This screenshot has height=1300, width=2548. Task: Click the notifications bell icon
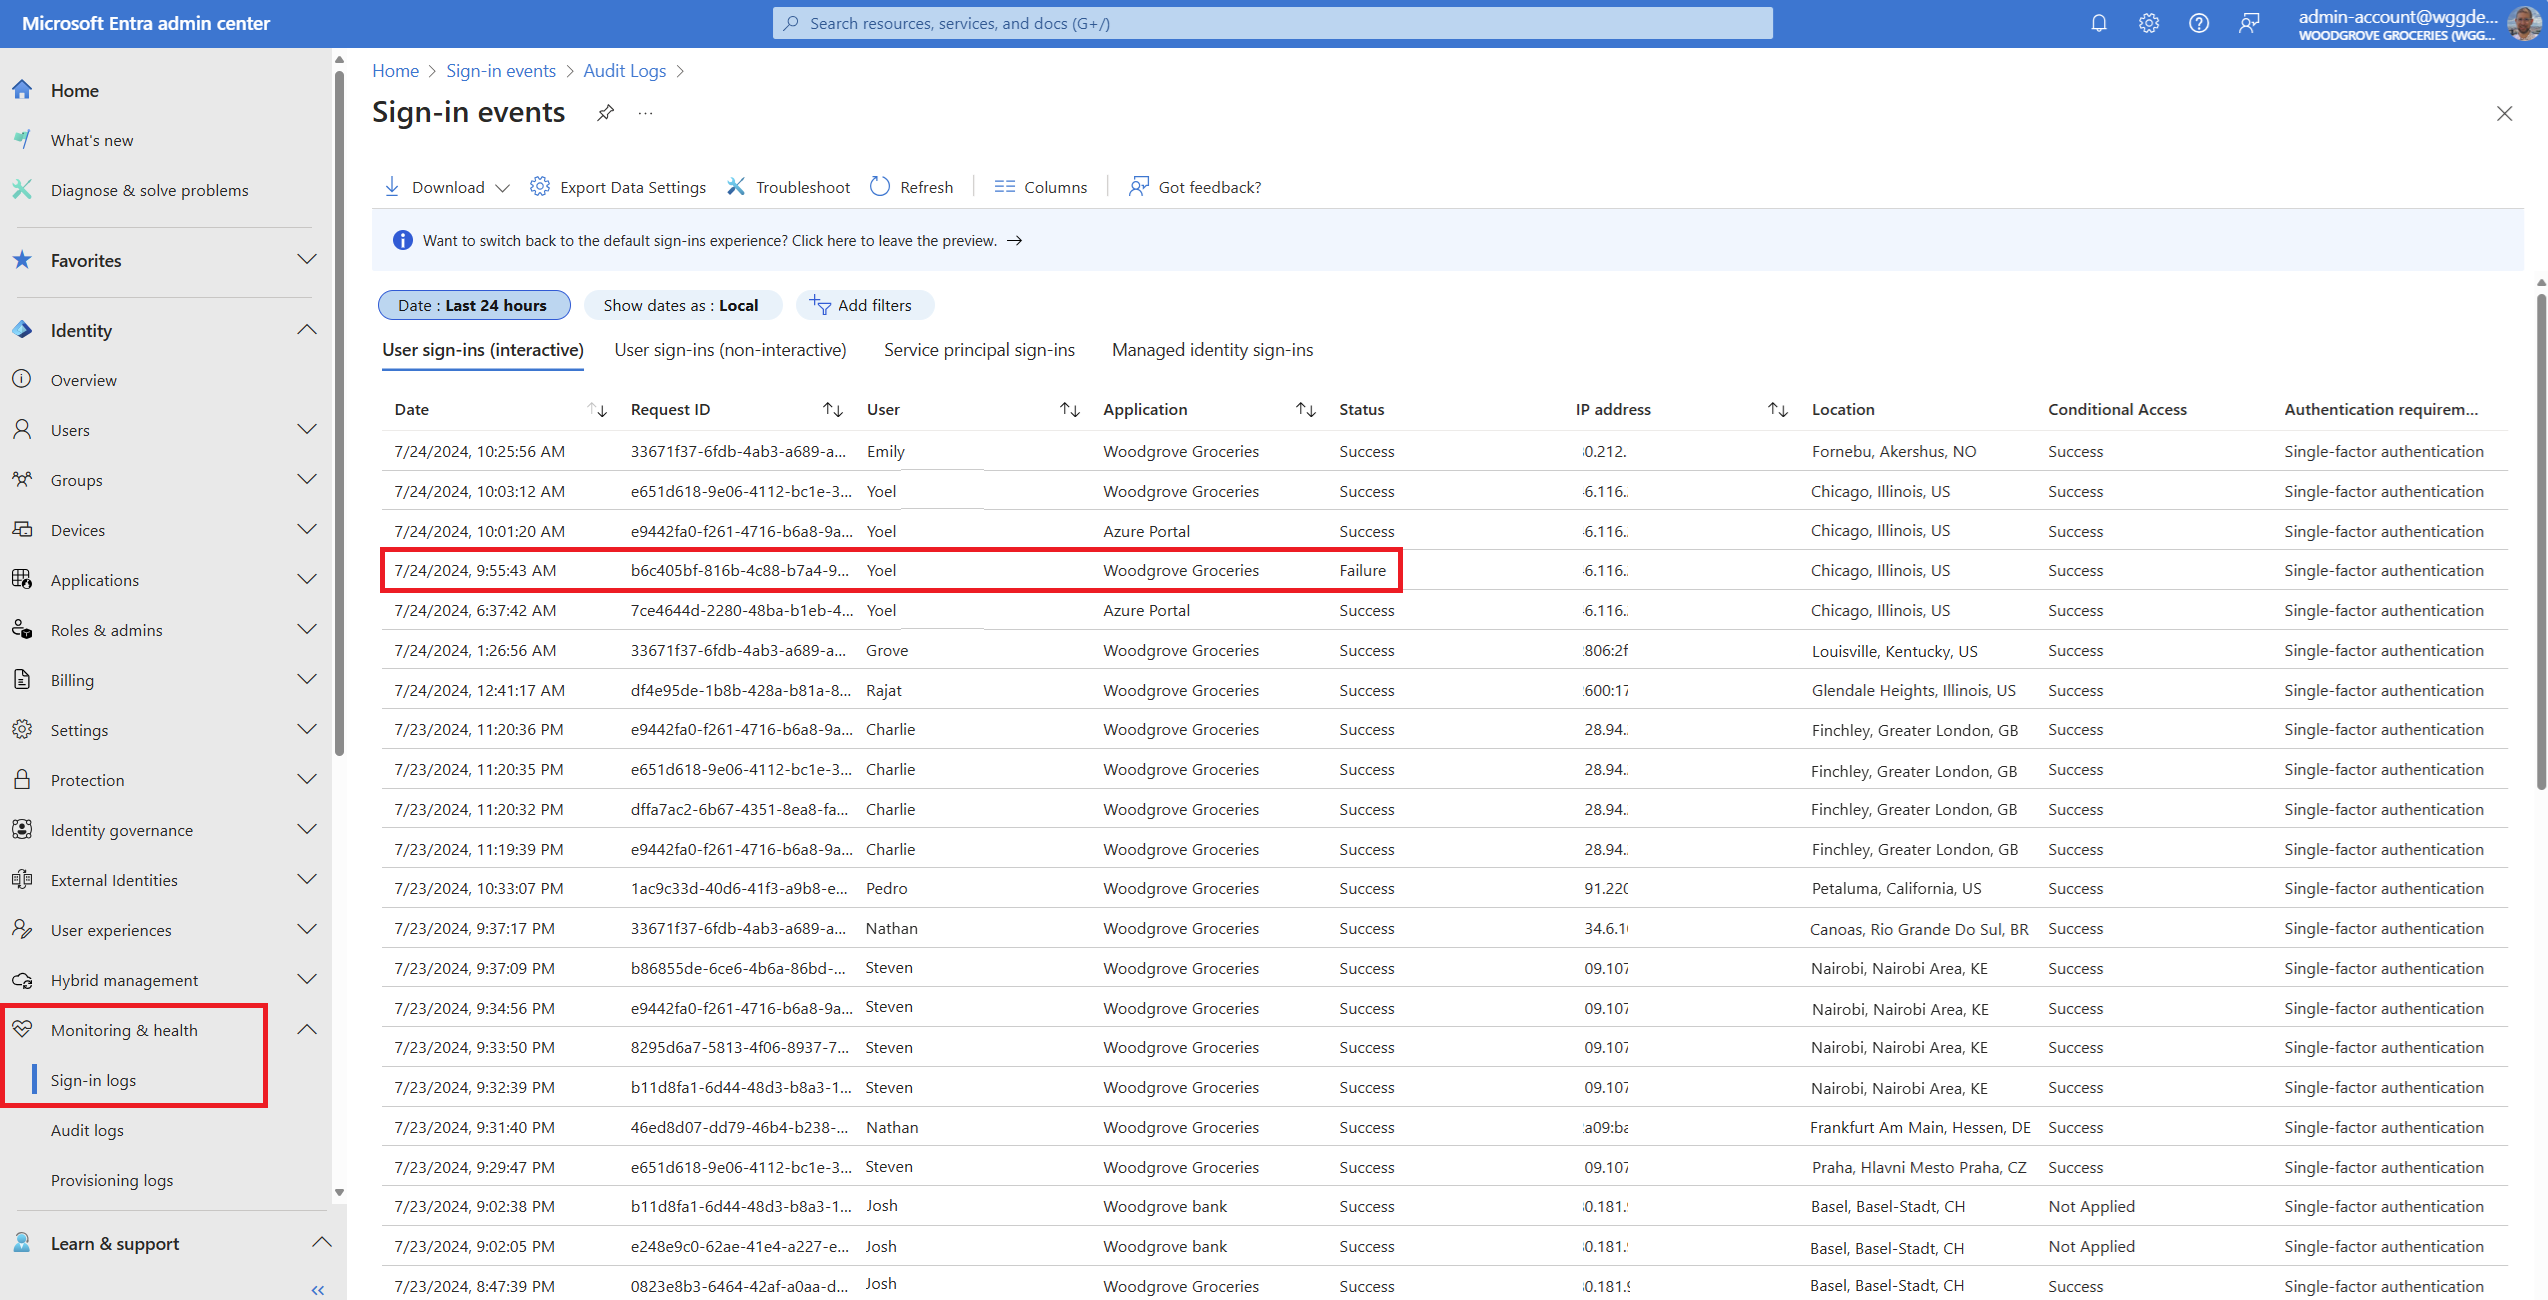[2099, 23]
